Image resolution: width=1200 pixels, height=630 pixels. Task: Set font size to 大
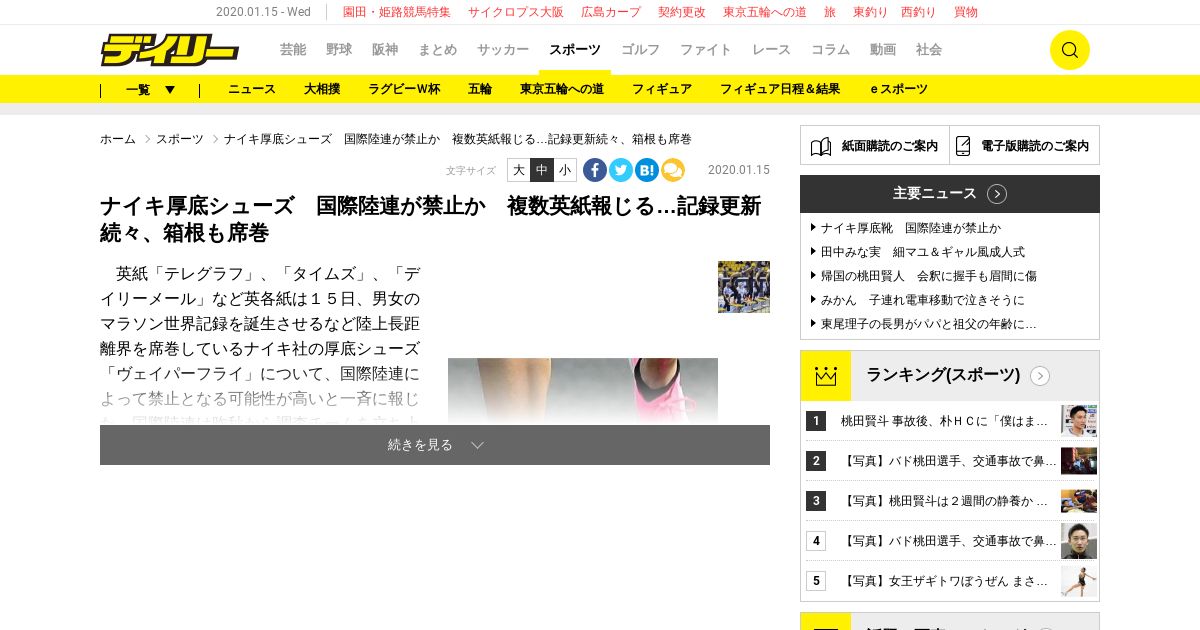519,170
